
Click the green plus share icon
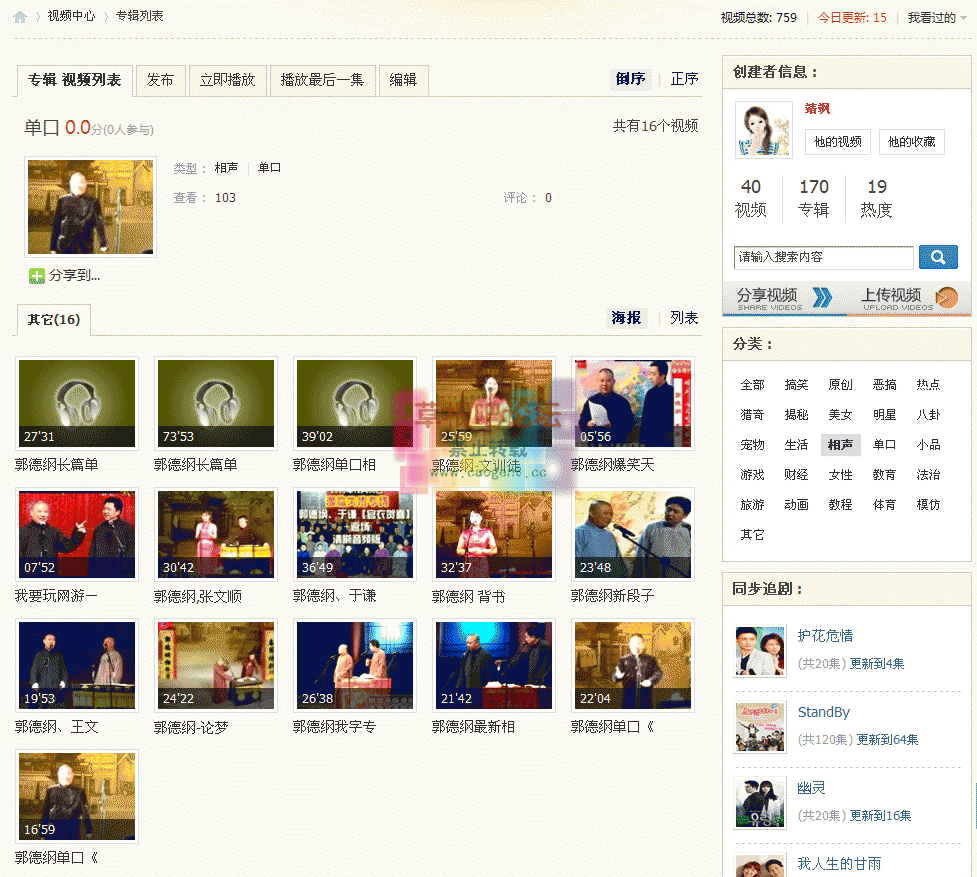36,276
